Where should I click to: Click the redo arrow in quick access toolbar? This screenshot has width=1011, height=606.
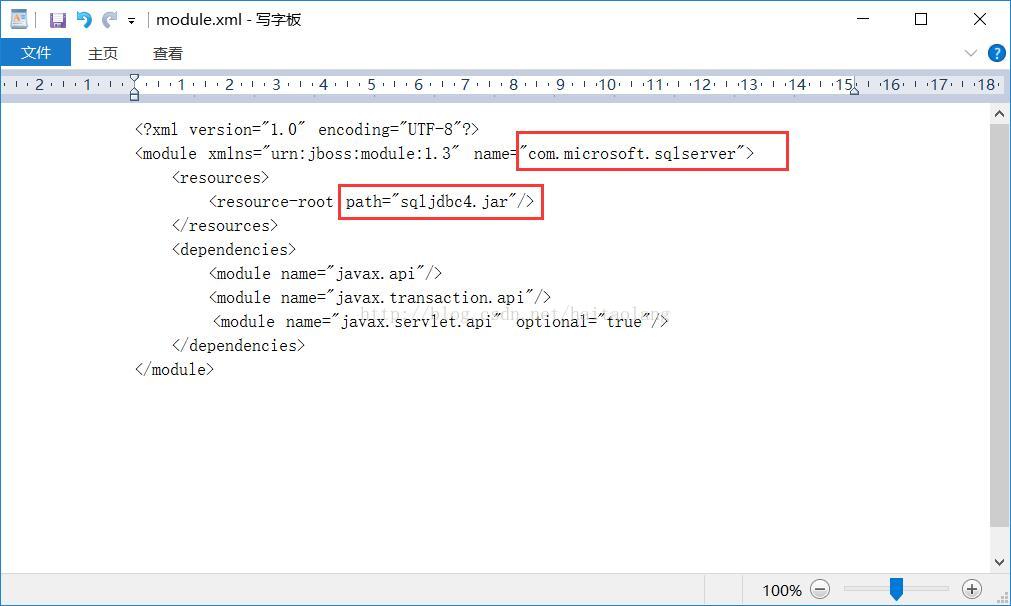[x=110, y=20]
